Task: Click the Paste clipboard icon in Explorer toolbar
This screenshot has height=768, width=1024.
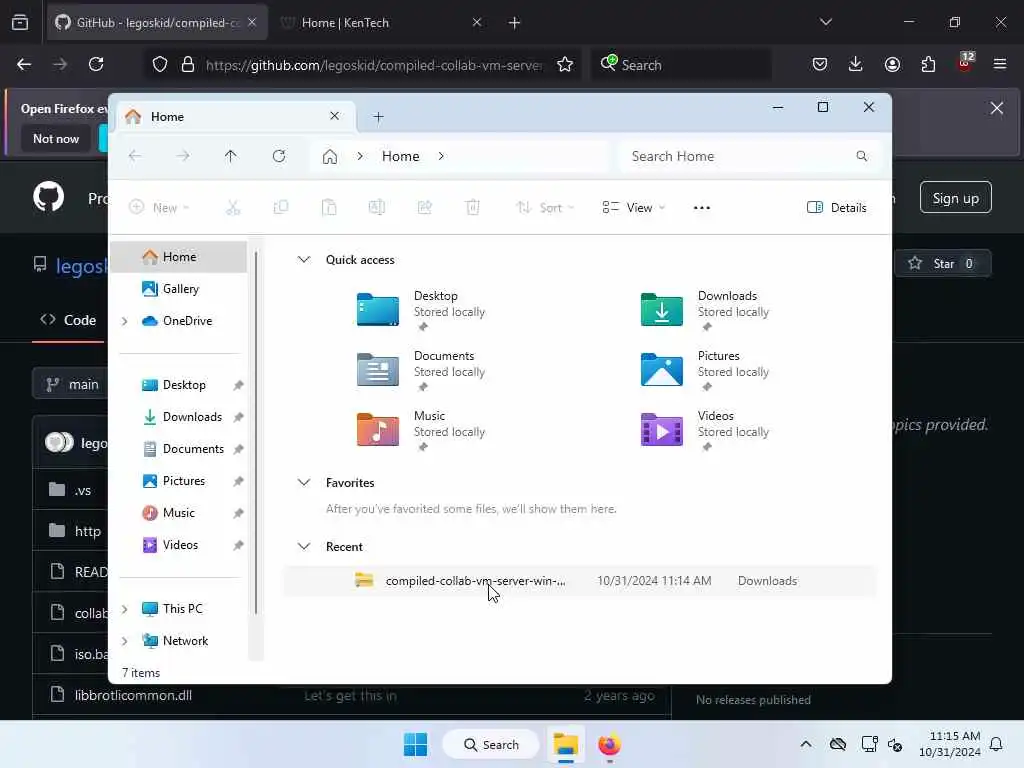Action: (x=329, y=208)
